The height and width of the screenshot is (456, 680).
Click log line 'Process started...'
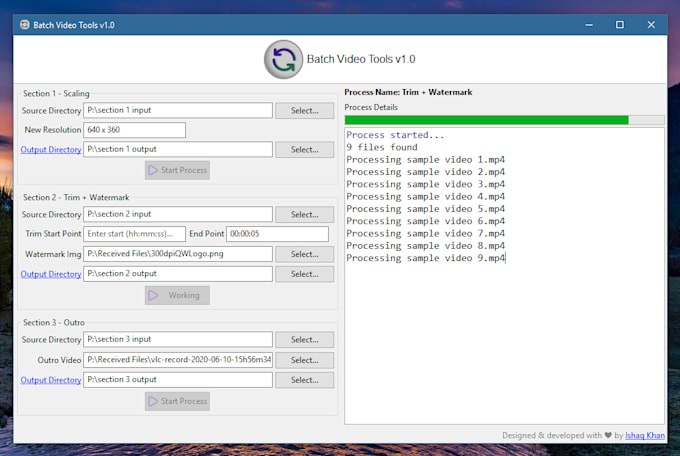[395, 135]
